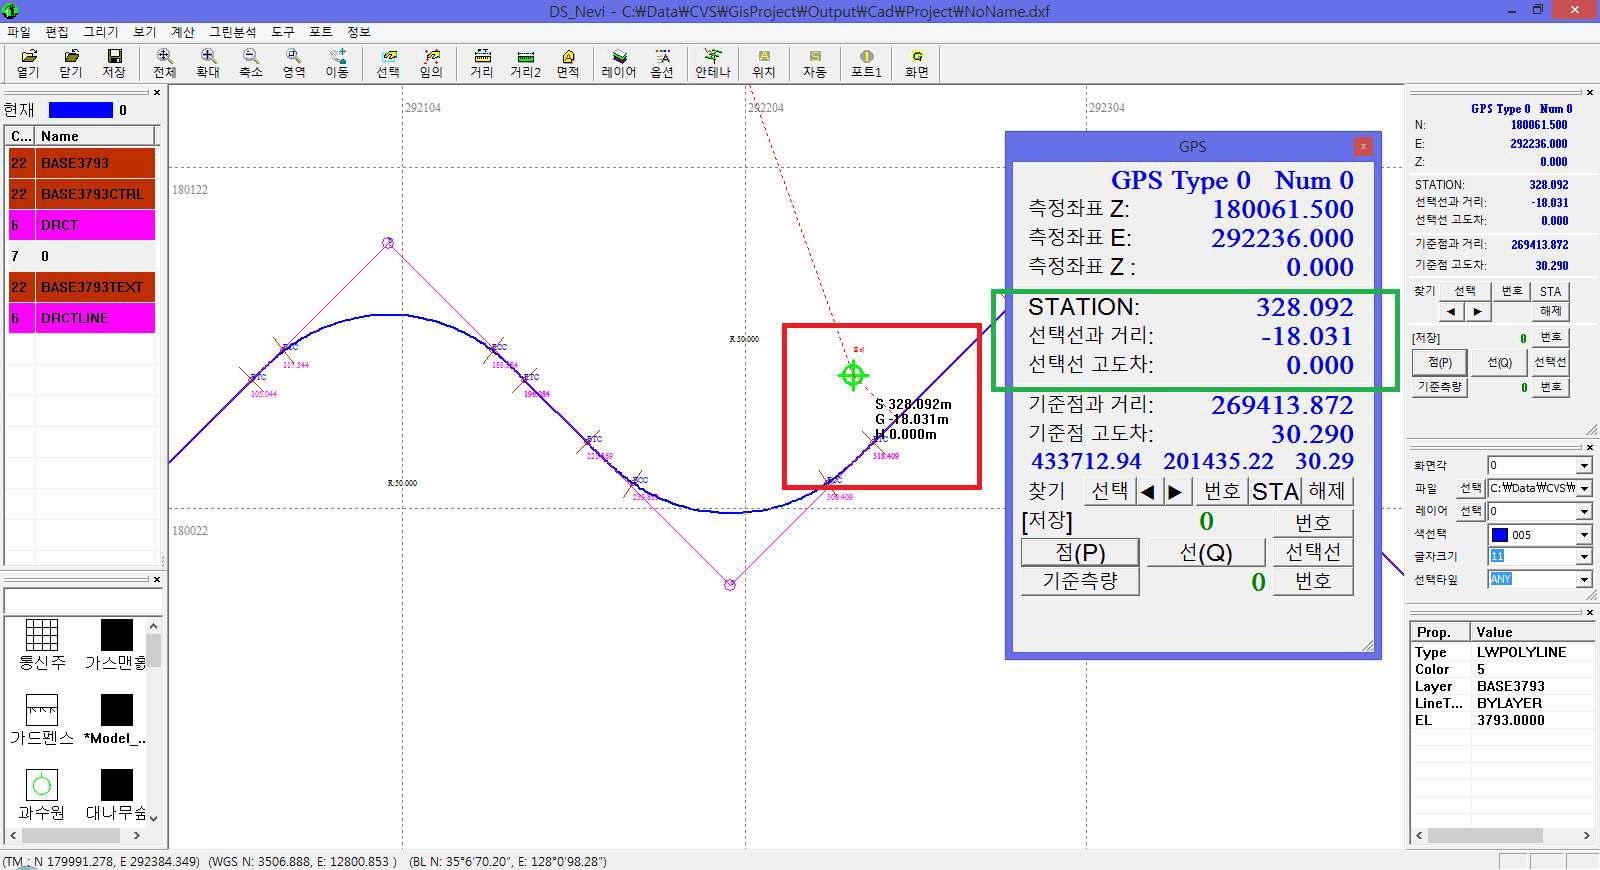The height and width of the screenshot is (870, 1600).
Task: Open the 레이어 (layer) toolbar icon
Action: tap(619, 63)
